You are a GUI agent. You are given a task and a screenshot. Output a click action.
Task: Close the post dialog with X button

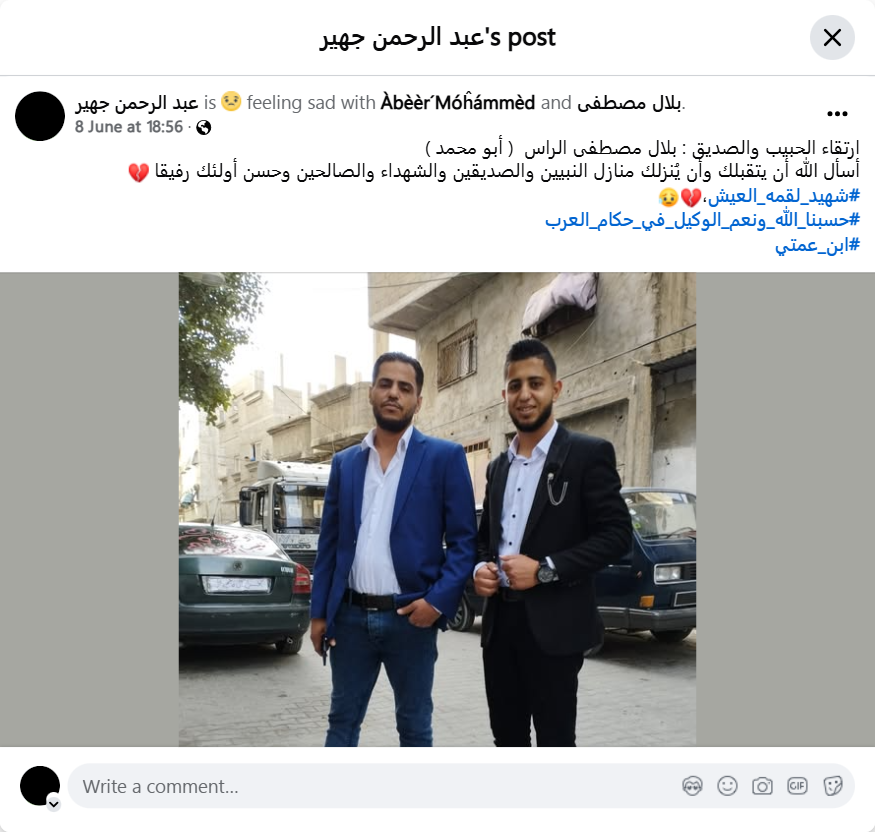coord(832,37)
